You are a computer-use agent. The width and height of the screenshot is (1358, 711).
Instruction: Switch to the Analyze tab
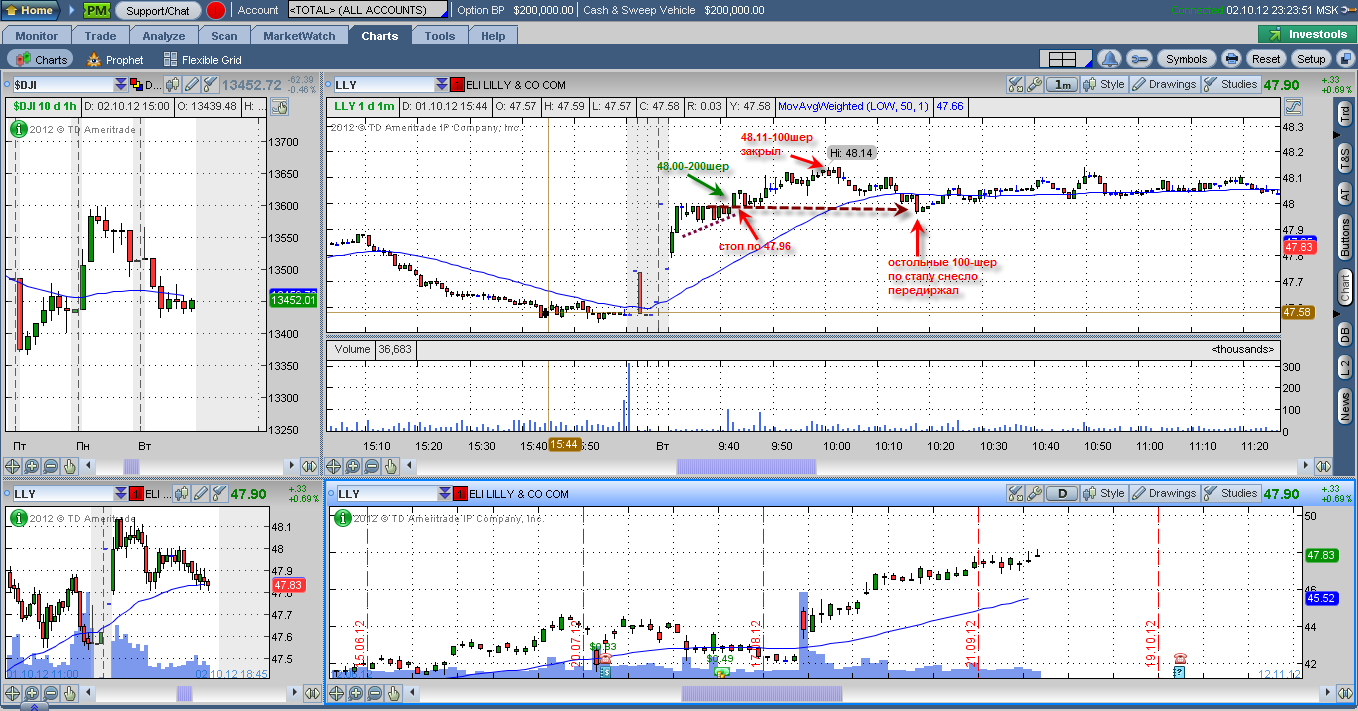click(163, 36)
